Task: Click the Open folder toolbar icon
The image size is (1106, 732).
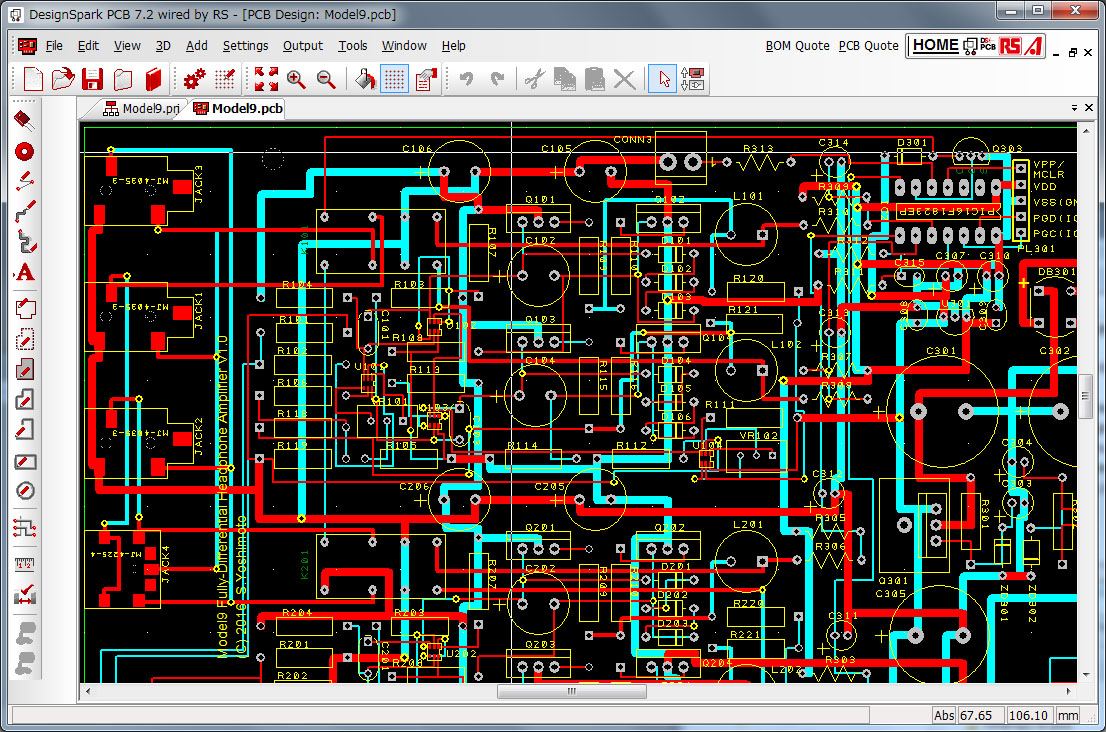Action: (63, 80)
